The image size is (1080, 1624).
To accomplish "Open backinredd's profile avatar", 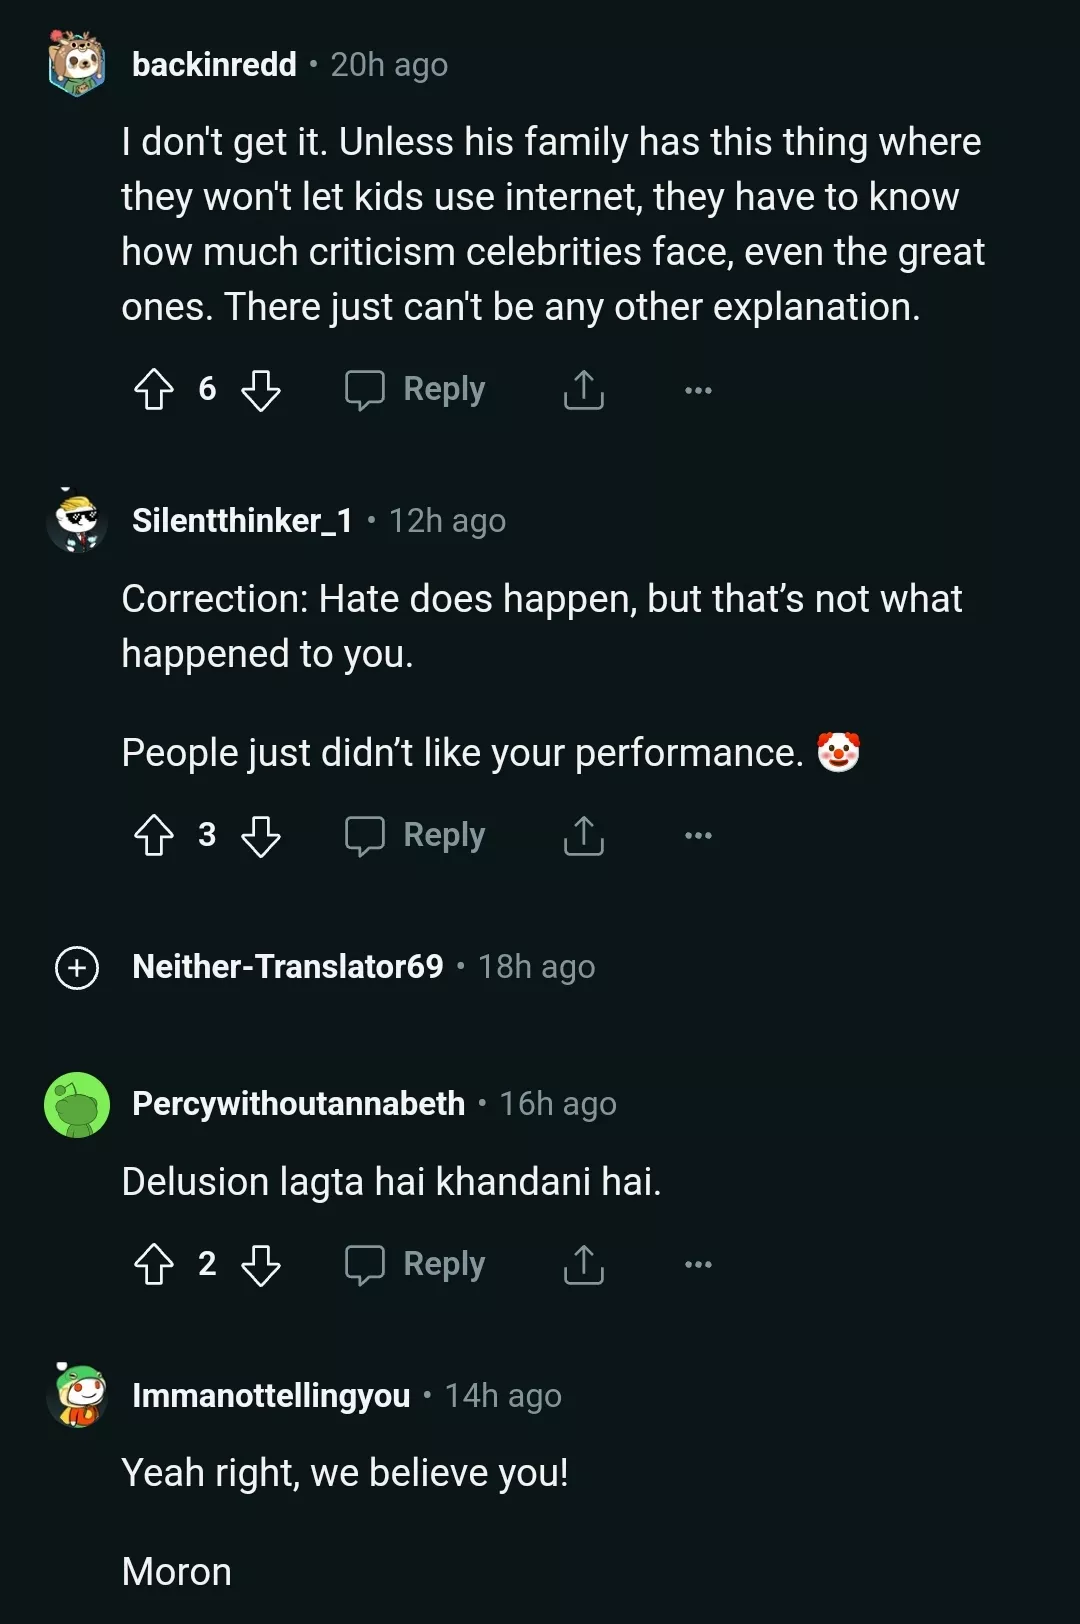I will point(77,64).
